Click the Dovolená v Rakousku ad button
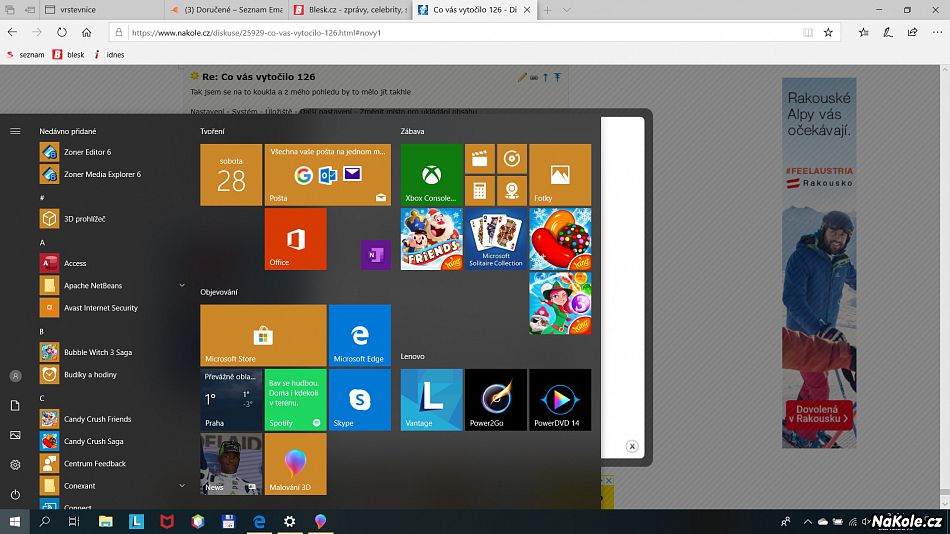950x534 pixels. pos(819,414)
